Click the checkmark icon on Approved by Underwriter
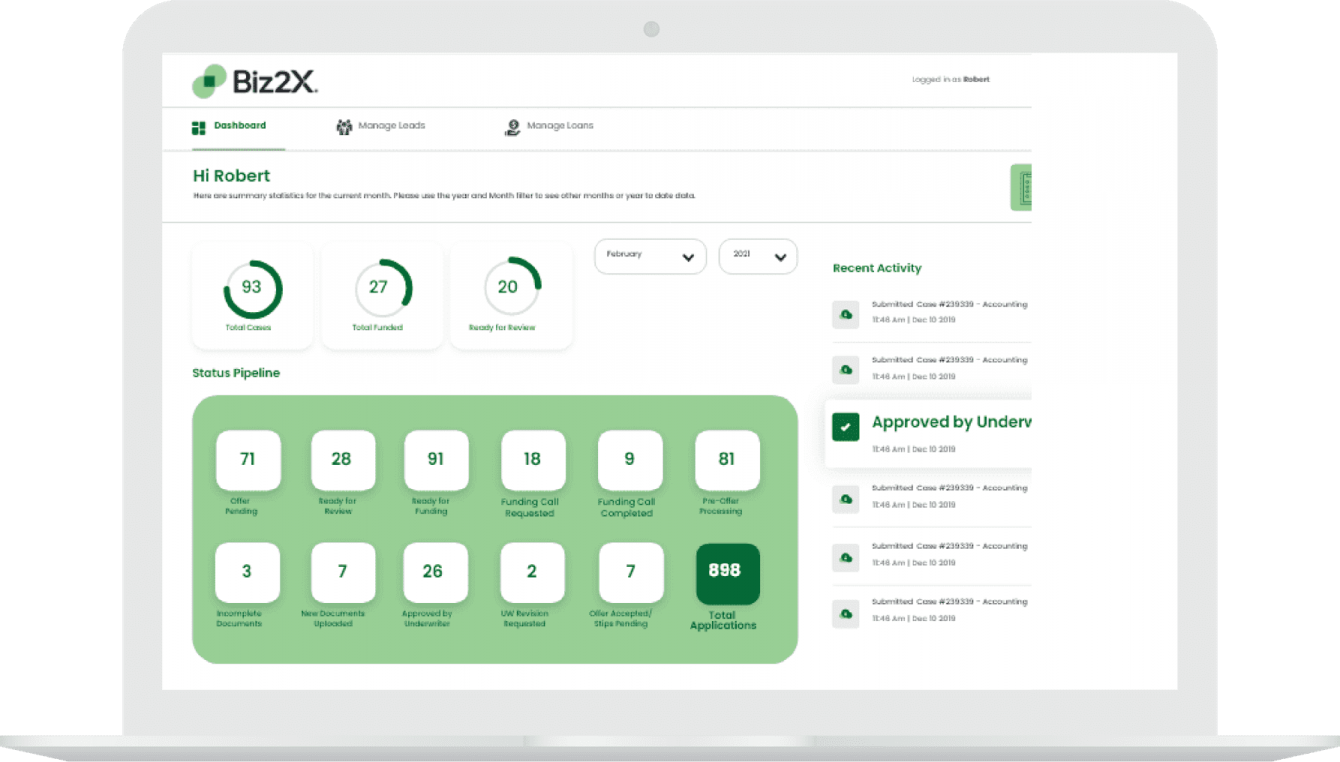1340x762 pixels. click(x=845, y=426)
